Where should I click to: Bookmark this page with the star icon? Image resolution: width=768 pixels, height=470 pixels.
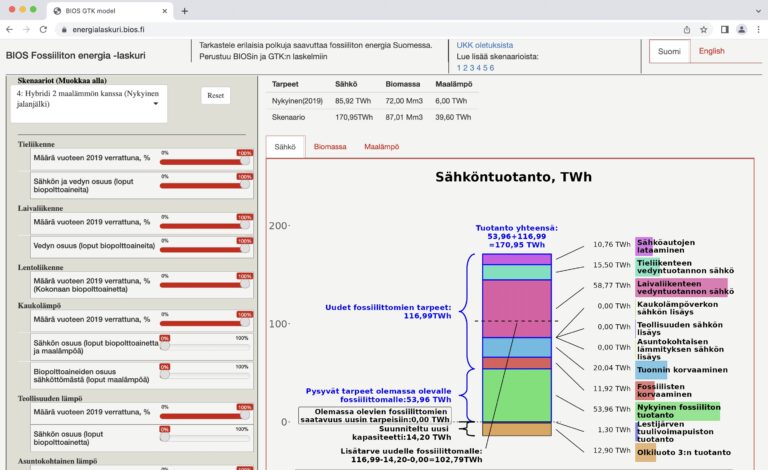[x=704, y=29]
